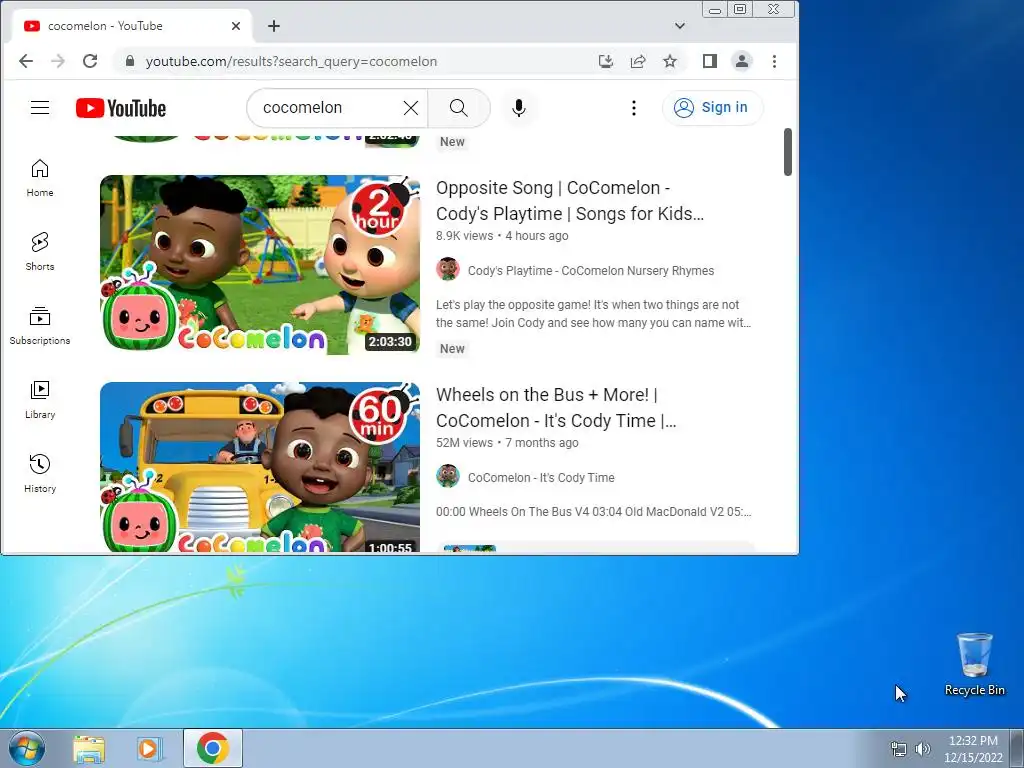This screenshot has width=1024, height=768.
Task: Open File Explorer from taskbar
Action: 89,749
